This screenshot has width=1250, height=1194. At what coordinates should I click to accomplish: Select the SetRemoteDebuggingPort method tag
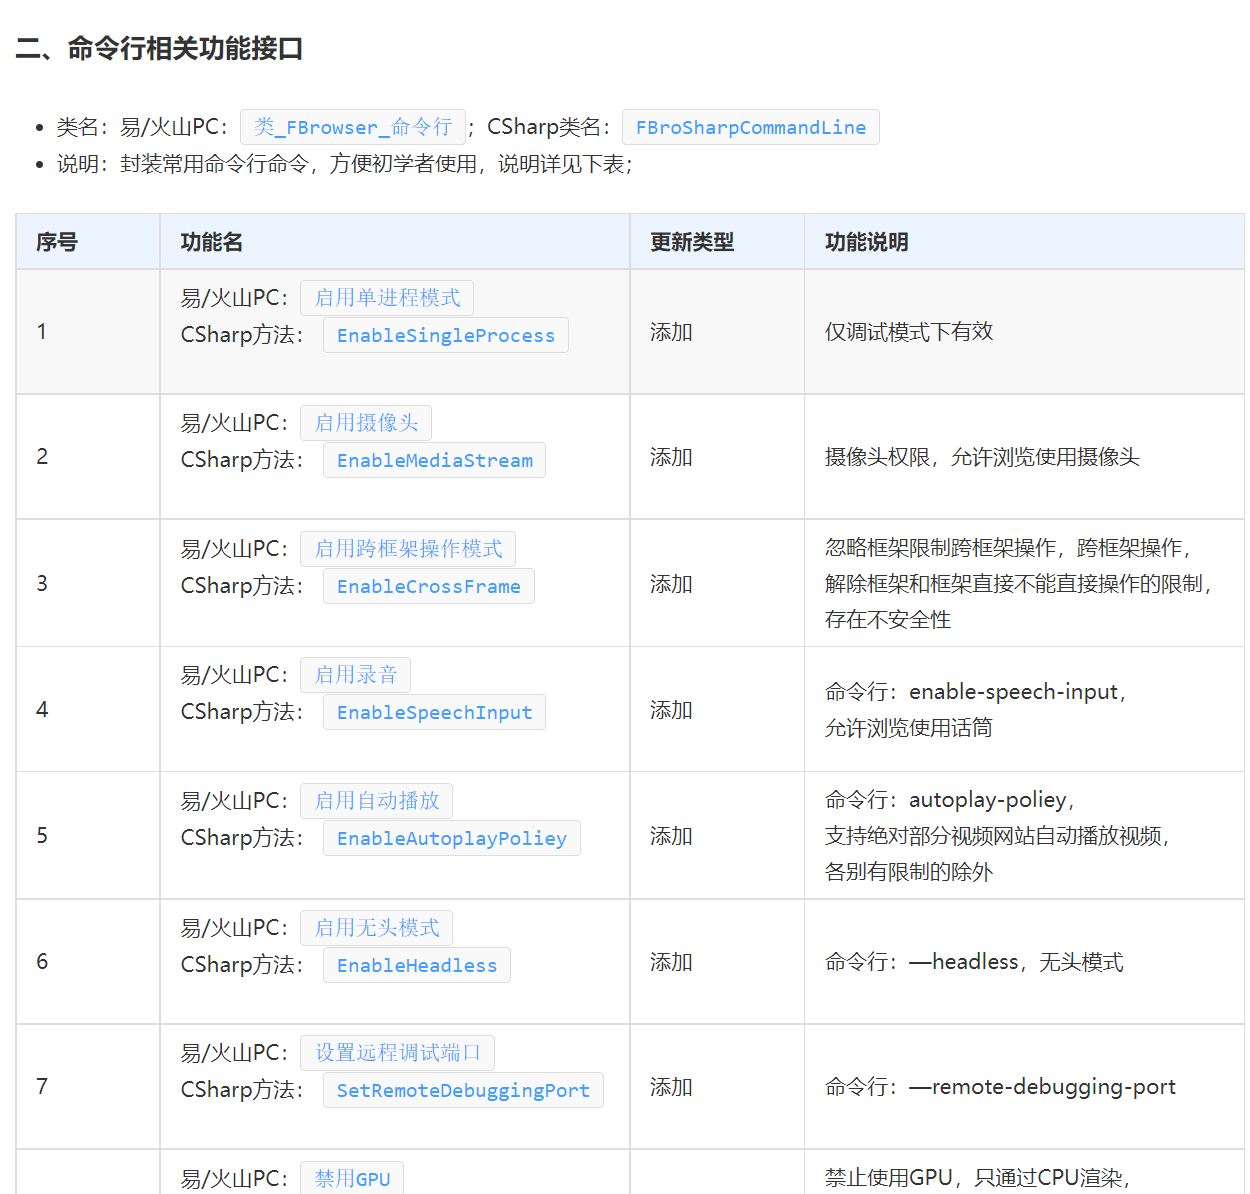[x=463, y=1090]
